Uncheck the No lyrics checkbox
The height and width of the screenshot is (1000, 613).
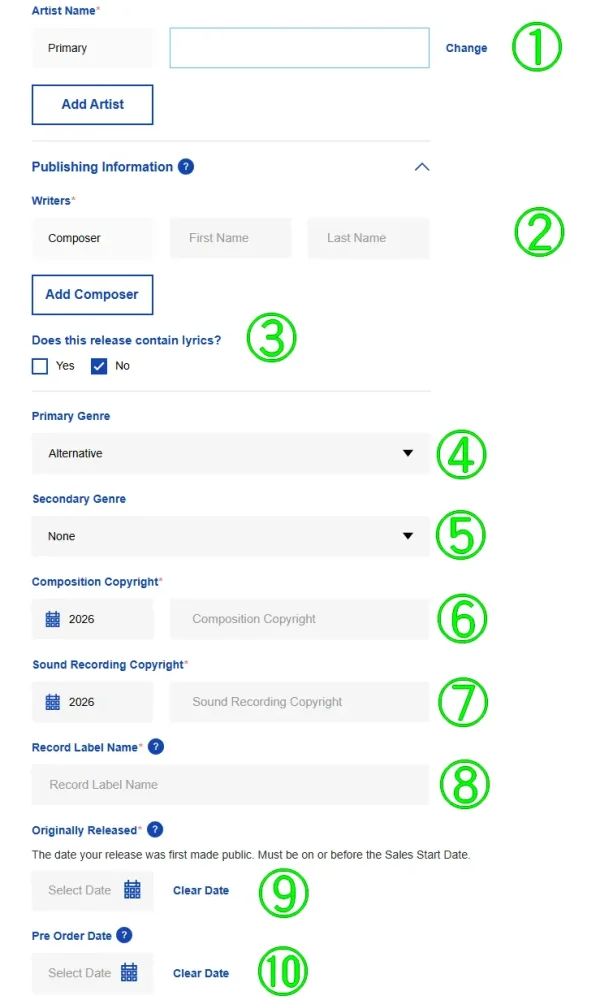pyautogui.click(x=99, y=366)
